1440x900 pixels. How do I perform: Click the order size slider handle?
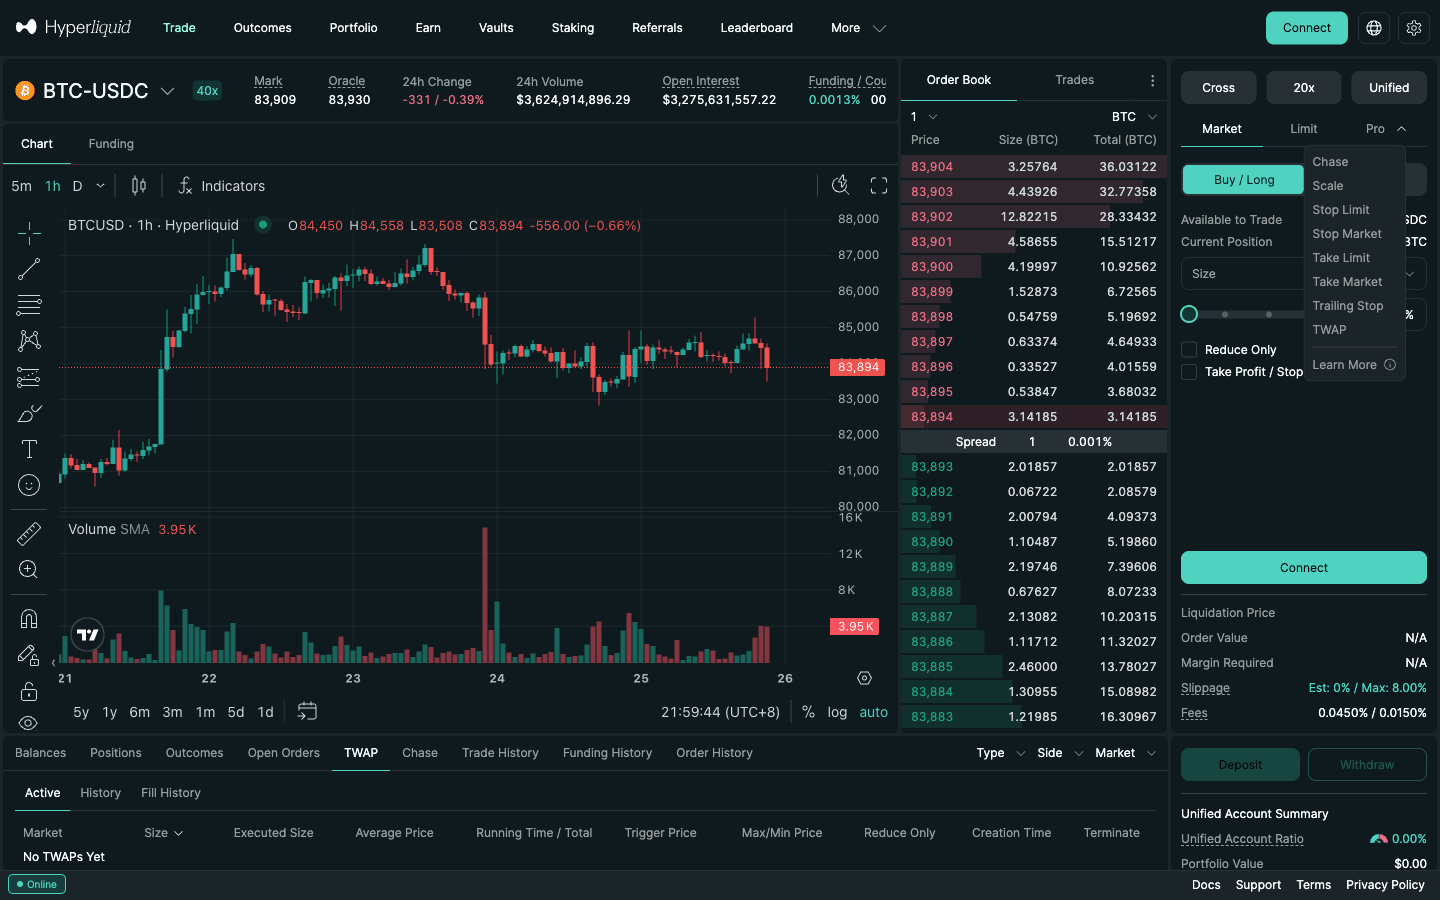click(1189, 314)
